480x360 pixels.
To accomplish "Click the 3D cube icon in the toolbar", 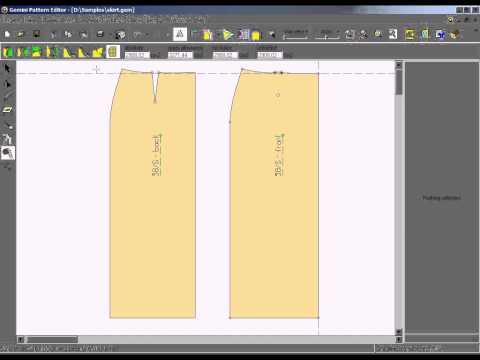I will 120,35.
